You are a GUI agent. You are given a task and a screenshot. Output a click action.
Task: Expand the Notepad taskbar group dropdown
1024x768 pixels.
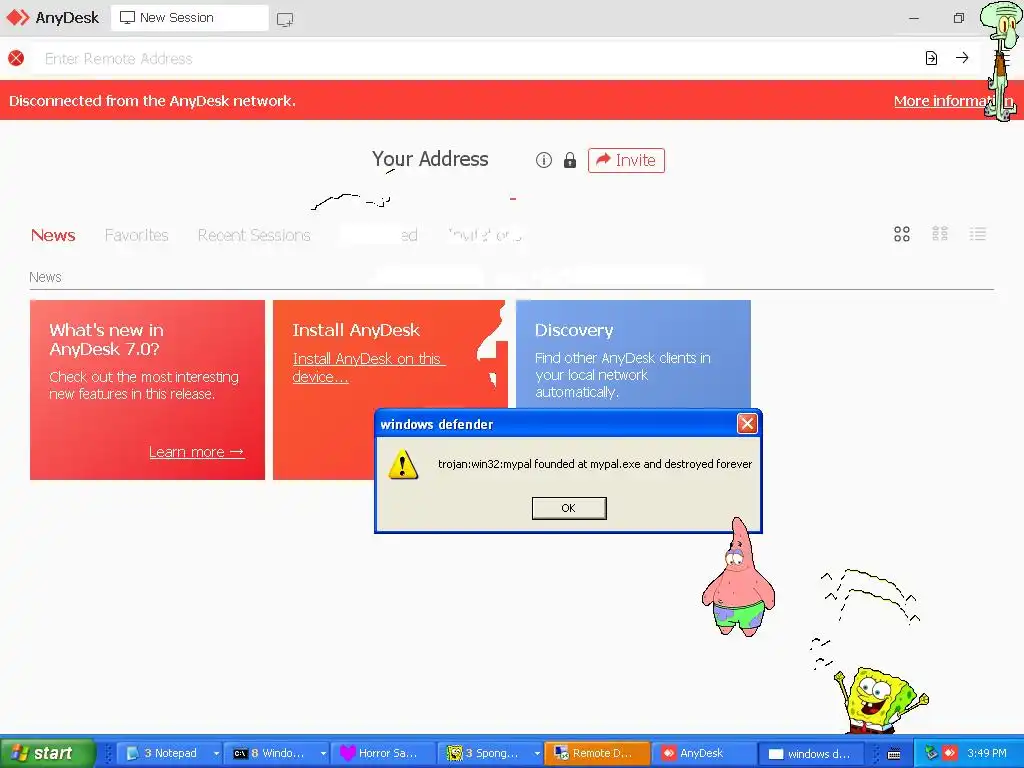click(216, 754)
